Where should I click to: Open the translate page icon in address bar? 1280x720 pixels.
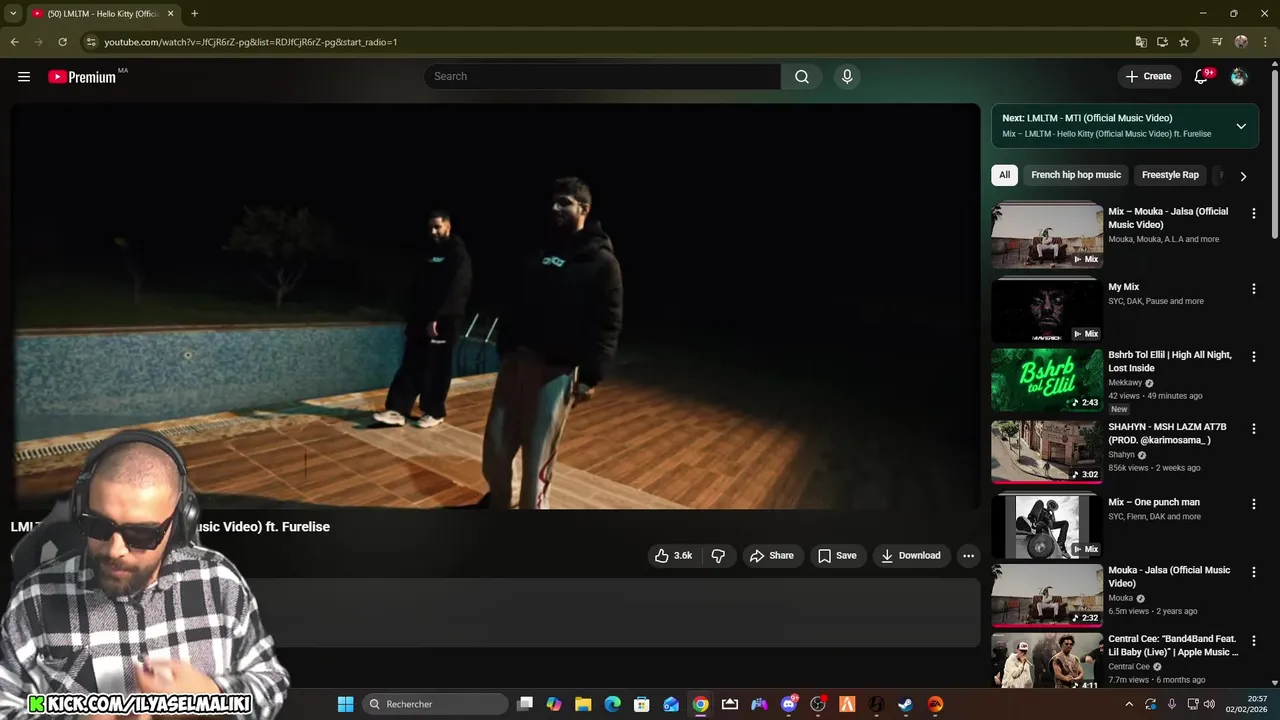pos(1141,42)
